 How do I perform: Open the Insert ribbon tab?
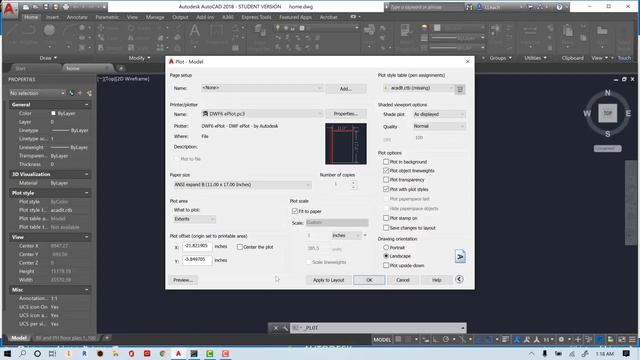[52, 17]
